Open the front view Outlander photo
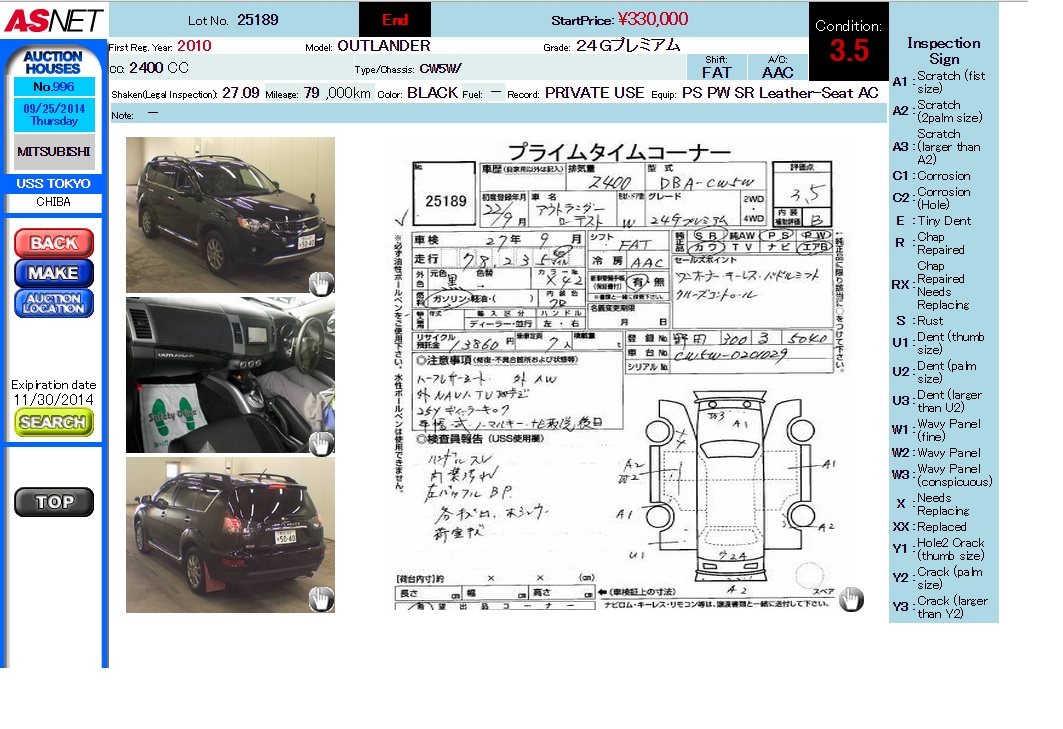 tap(230, 214)
